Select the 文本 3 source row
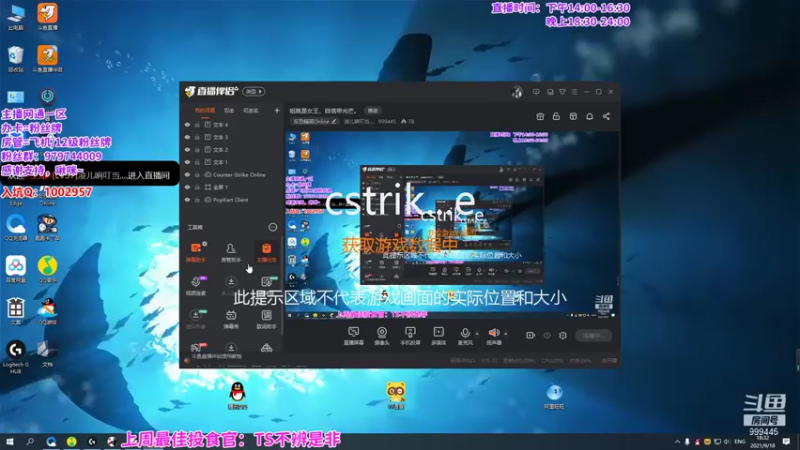 point(232,137)
